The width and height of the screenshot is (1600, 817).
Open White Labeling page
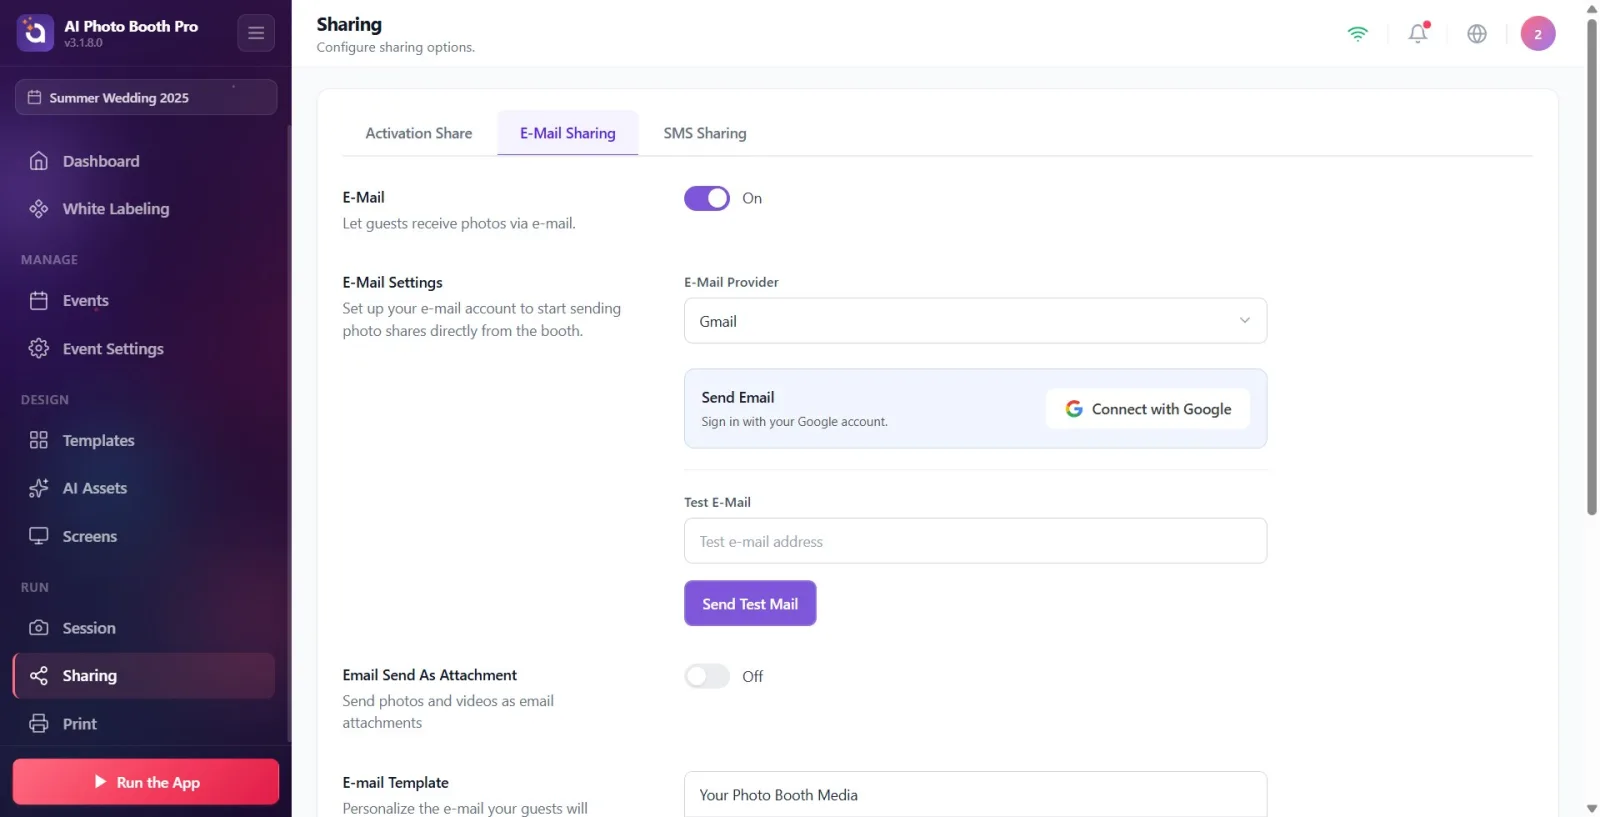click(x=144, y=208)
